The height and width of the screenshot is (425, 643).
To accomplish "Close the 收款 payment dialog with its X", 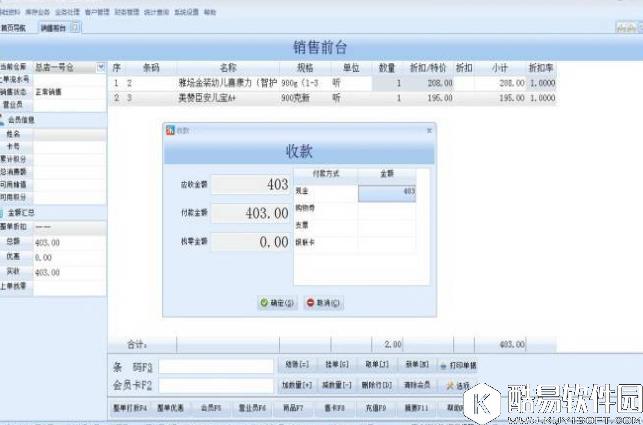I will pos(429,130).
